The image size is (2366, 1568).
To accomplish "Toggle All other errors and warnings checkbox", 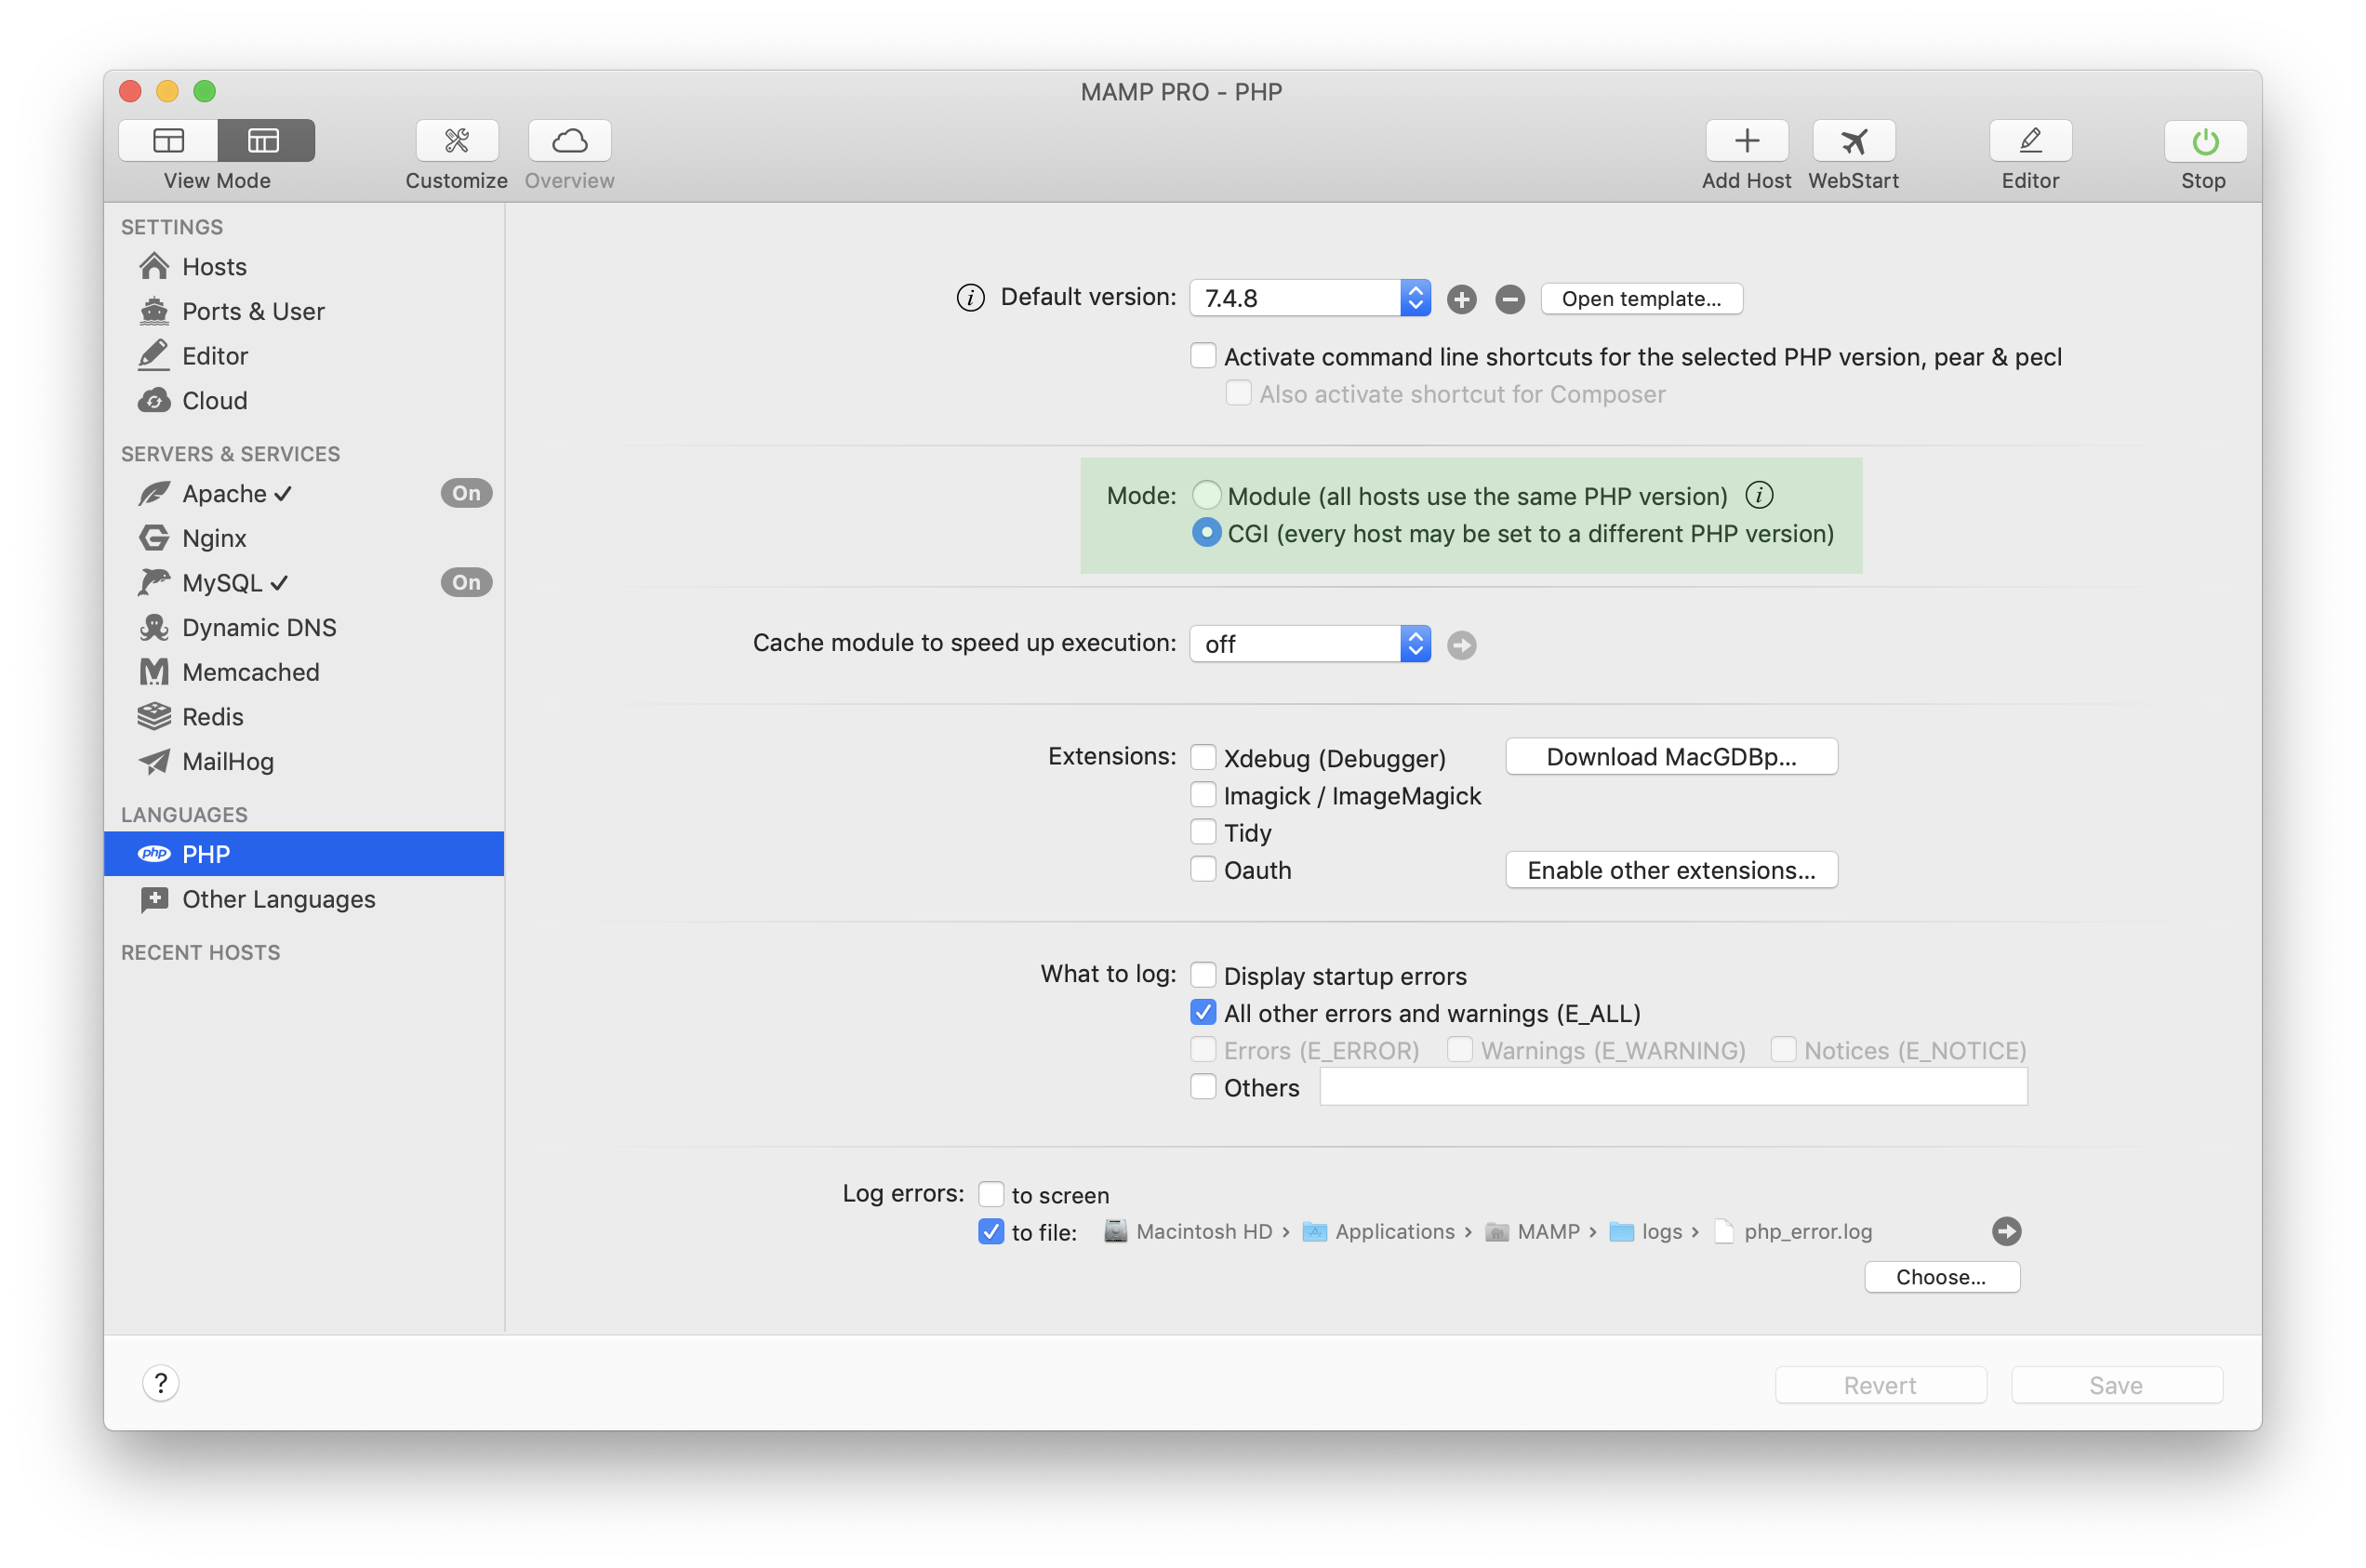I will coord(1204,1012).
